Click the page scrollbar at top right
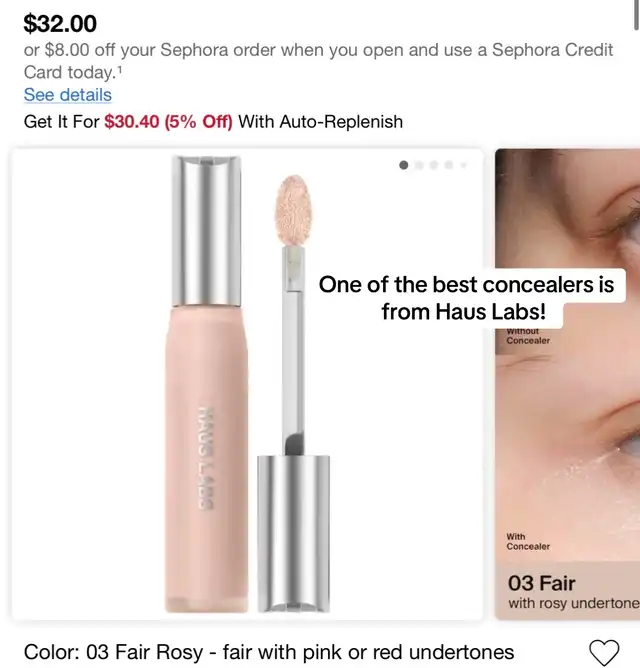Image resolution: width=640 pixels, height=668 pixels. click(x=637, y=15)
